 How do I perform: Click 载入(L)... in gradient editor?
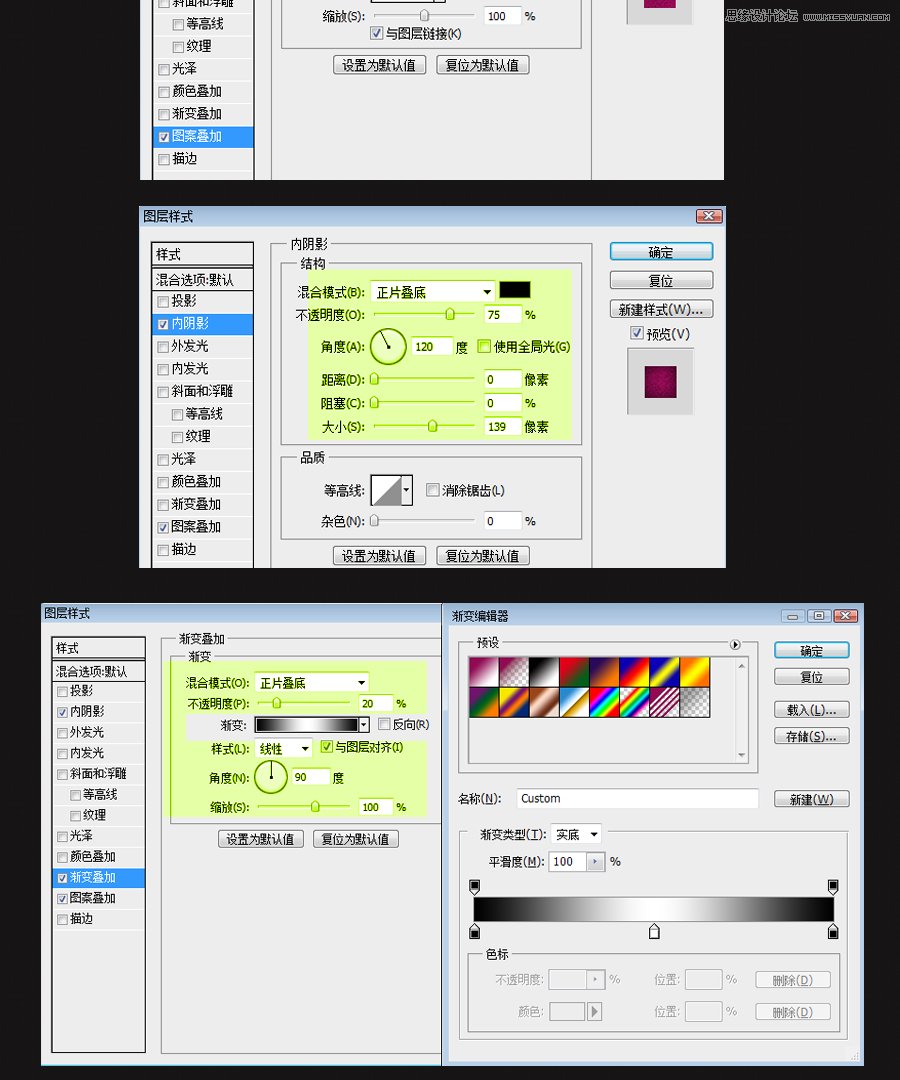[811, 709]
